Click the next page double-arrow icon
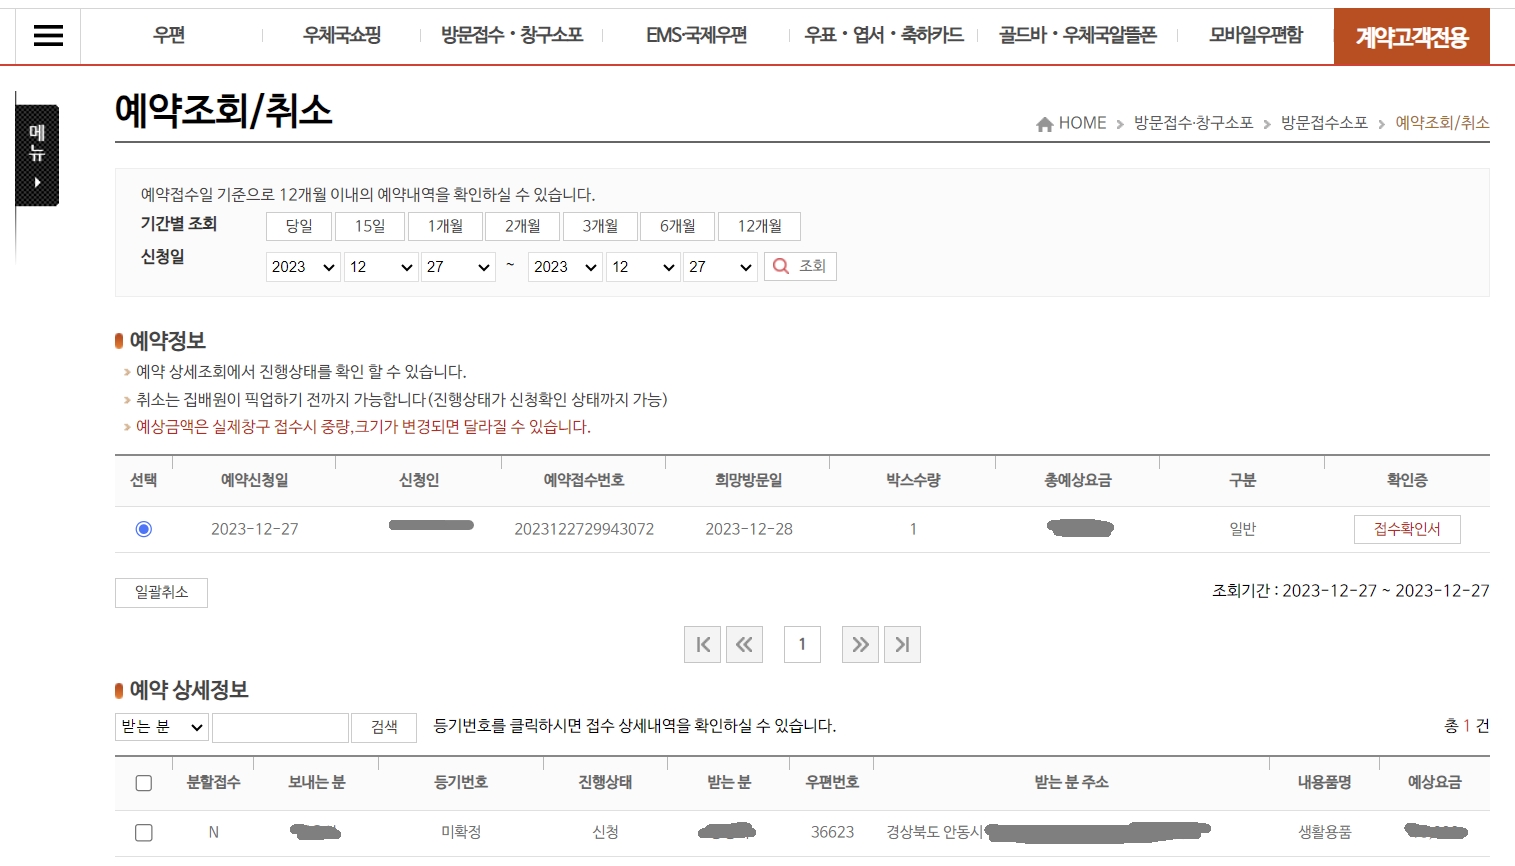Image resolution: width=1515 pixels, height=866 pixels. pyautogui.click(x=859, y=644)
